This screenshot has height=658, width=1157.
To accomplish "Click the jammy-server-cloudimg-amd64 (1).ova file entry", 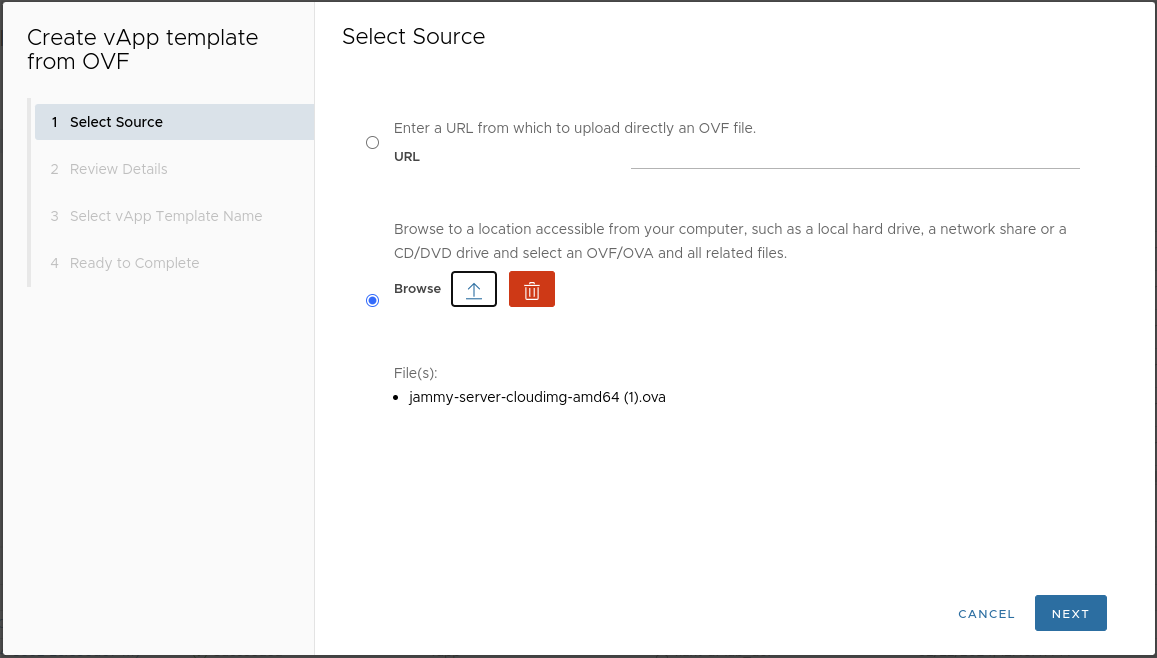I will [x=537, y=397].
